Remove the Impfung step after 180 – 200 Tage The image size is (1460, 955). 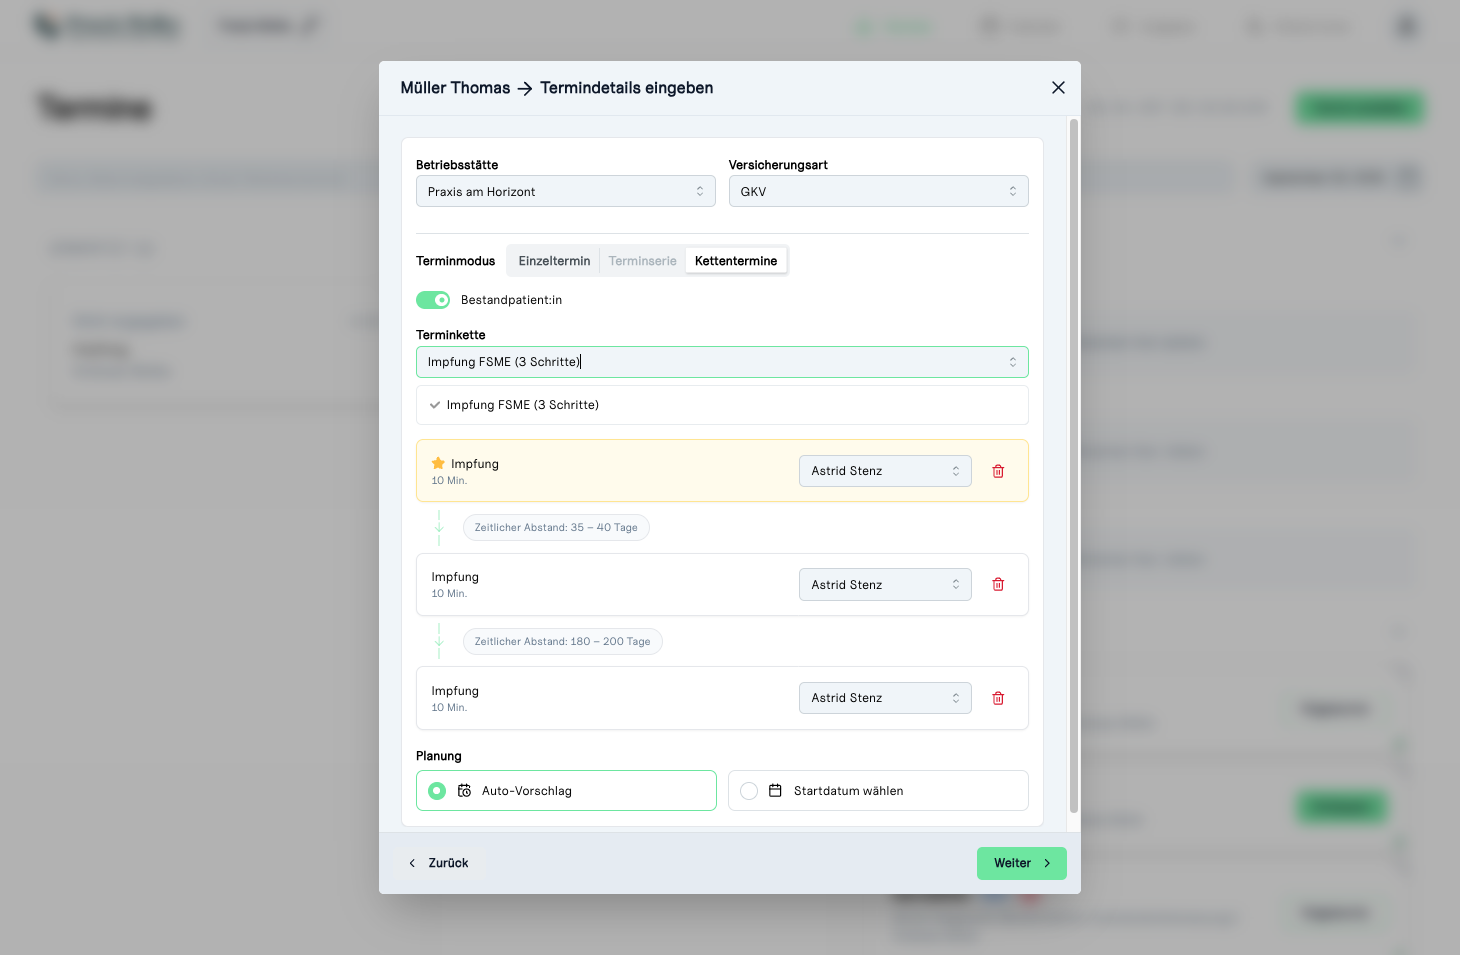coord(998,698)
